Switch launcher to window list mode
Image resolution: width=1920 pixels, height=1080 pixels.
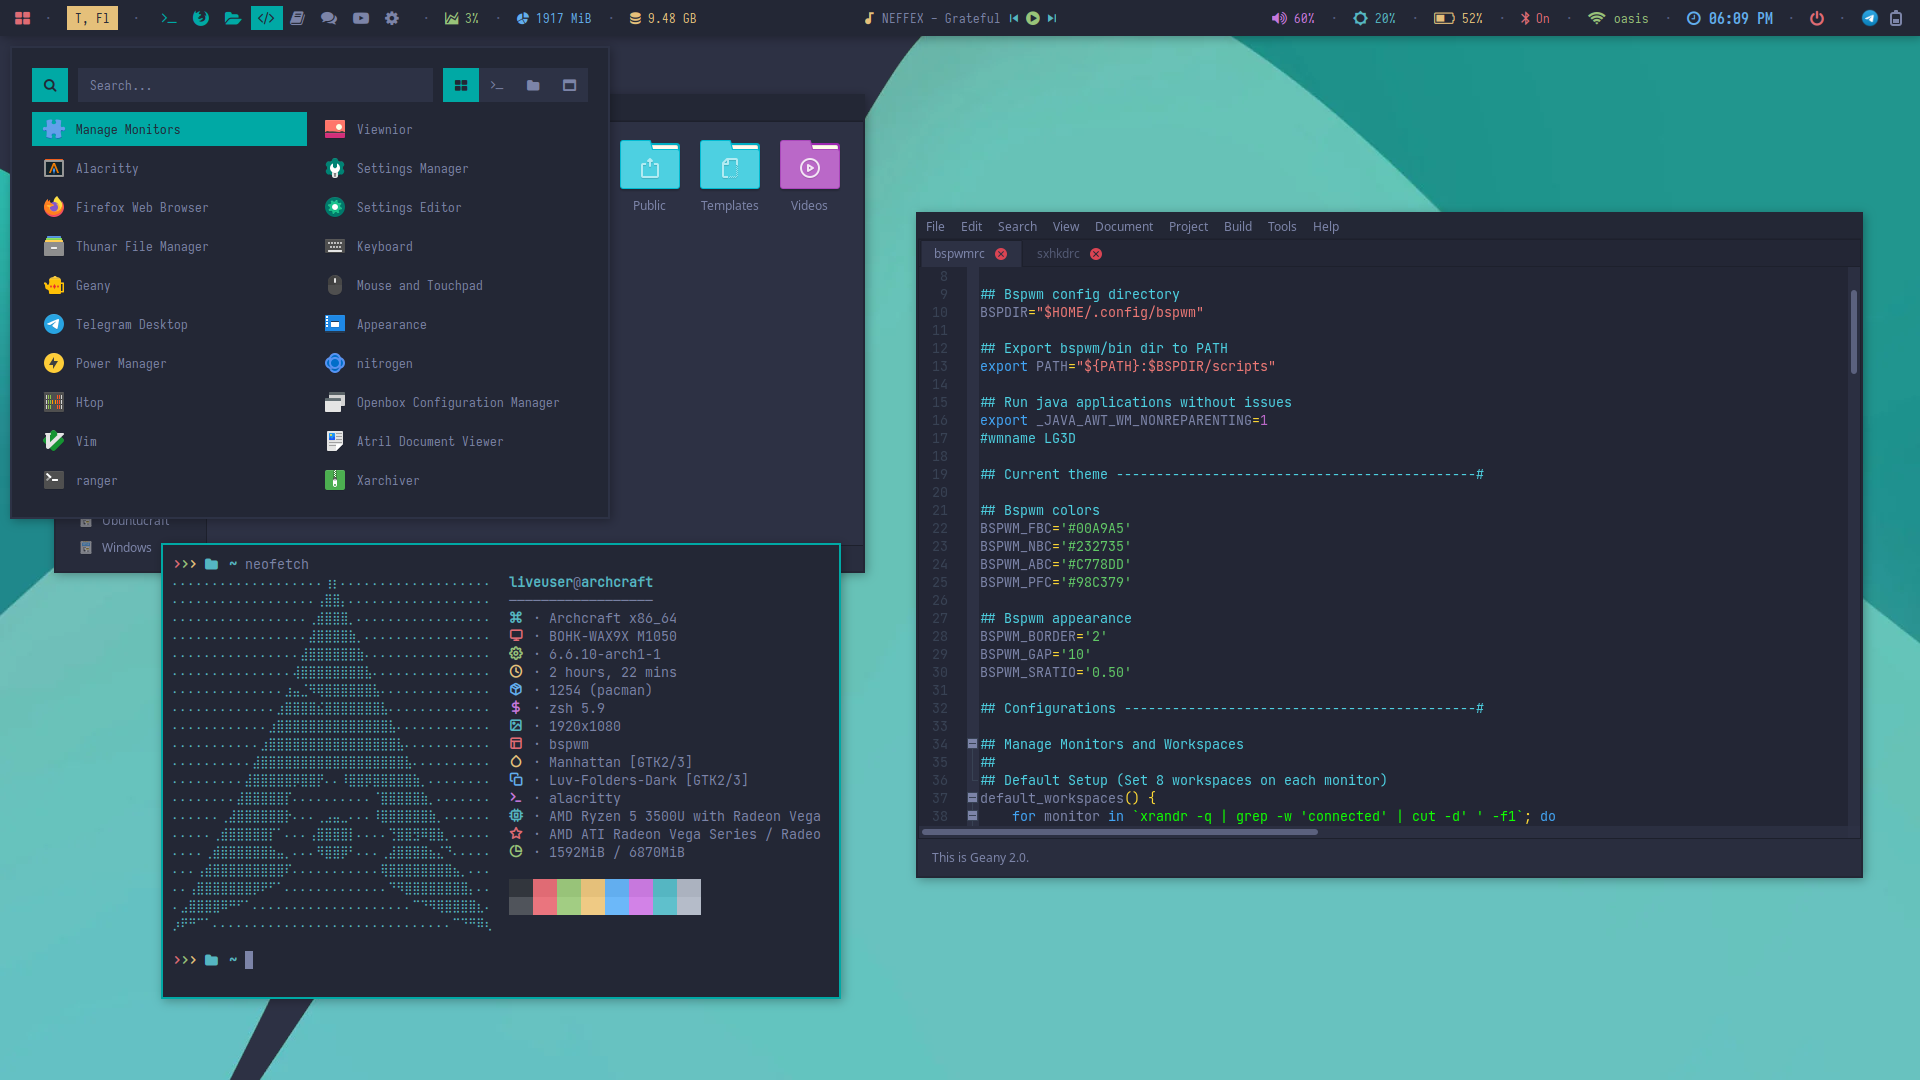(569, 86)
